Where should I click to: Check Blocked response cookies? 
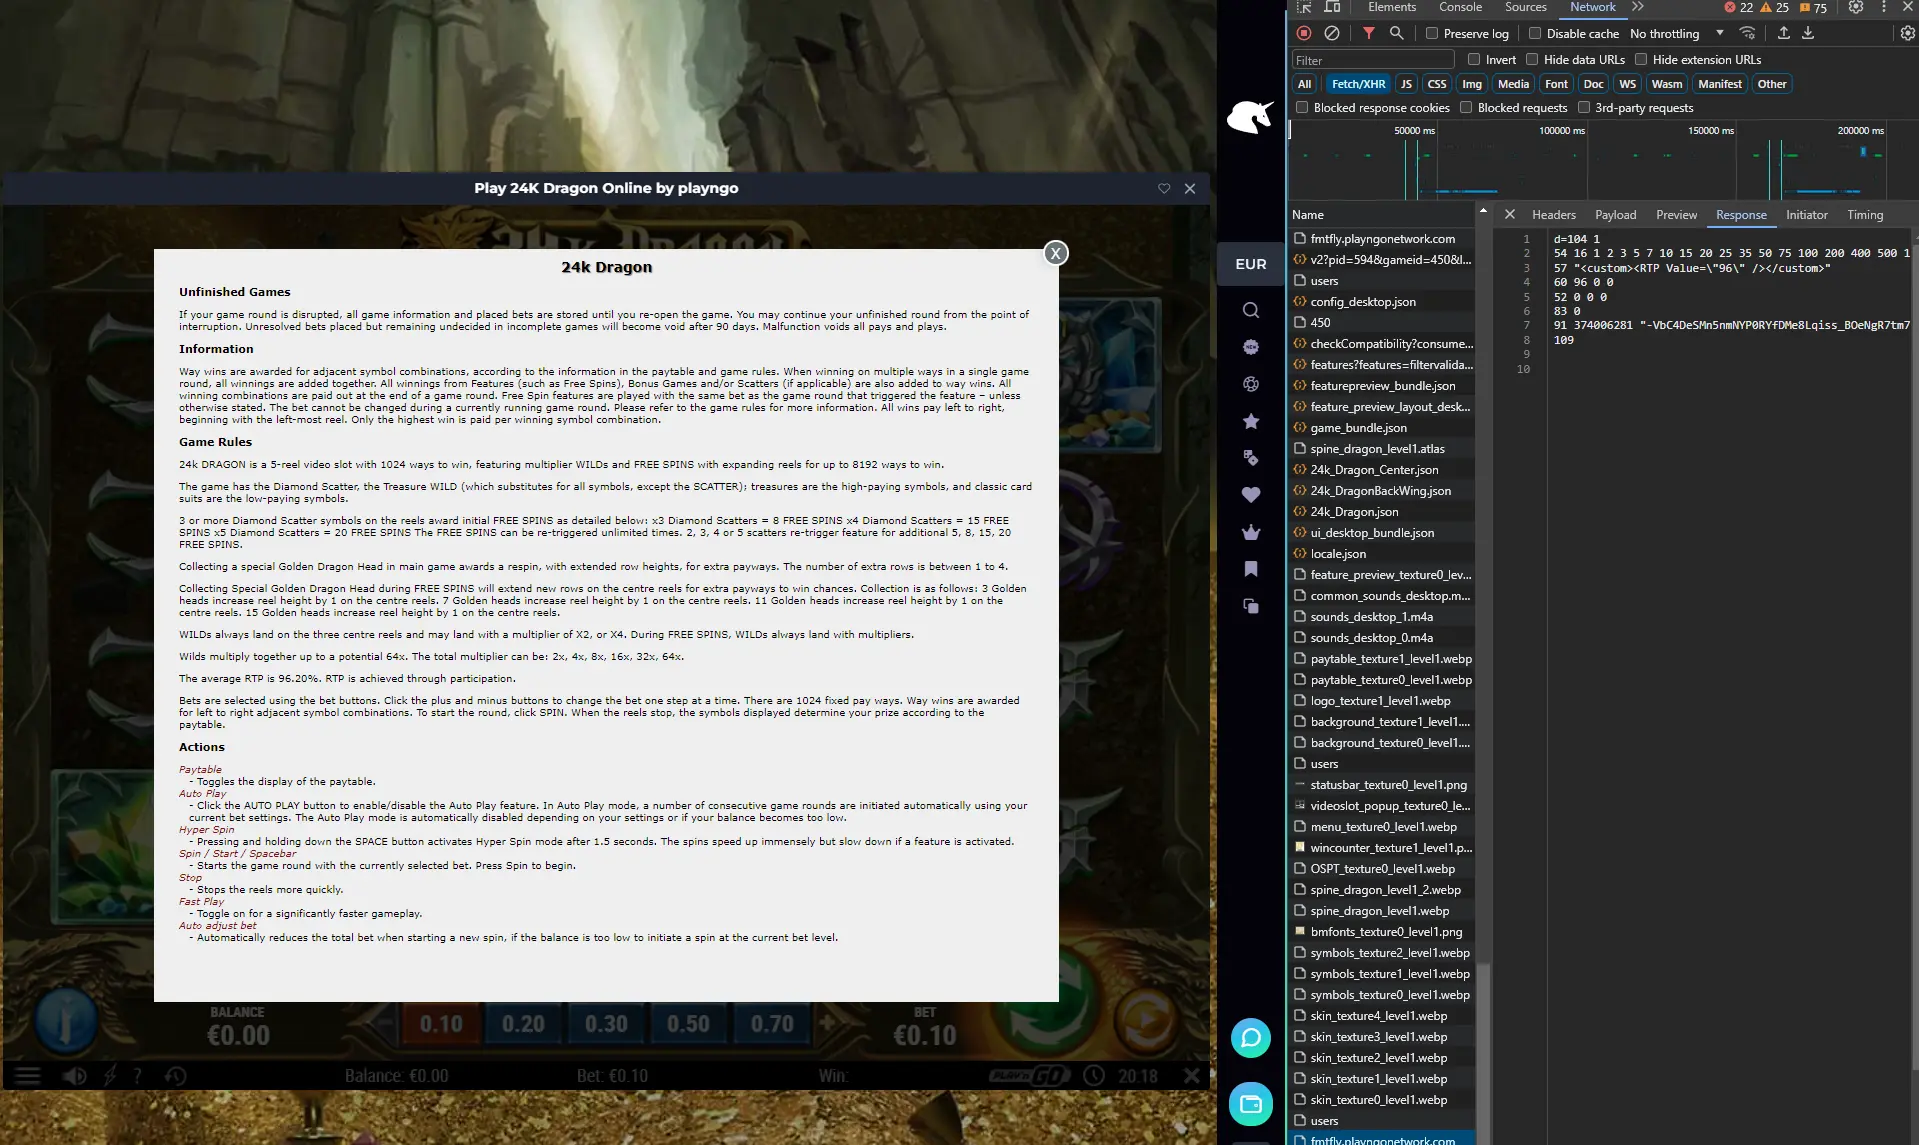coord(1302,107)
